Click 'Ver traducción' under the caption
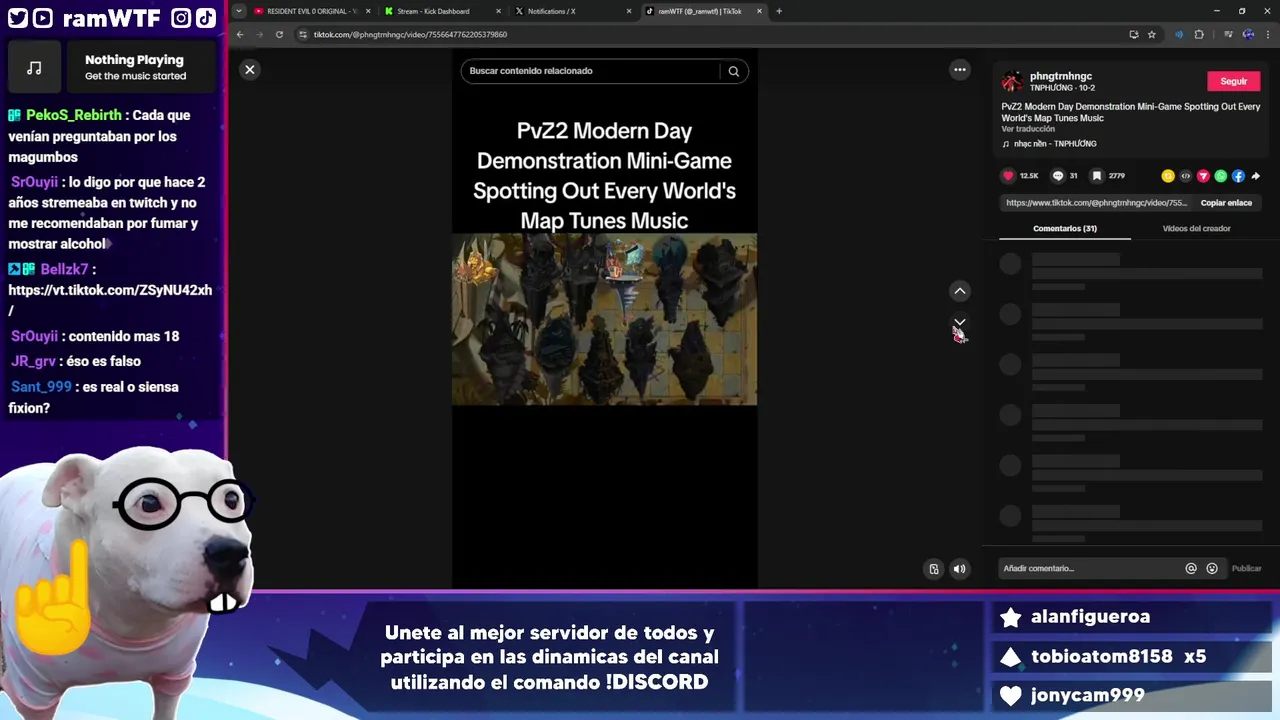The width and height of the screenshot is (1280, 720). coord(1028,129)
